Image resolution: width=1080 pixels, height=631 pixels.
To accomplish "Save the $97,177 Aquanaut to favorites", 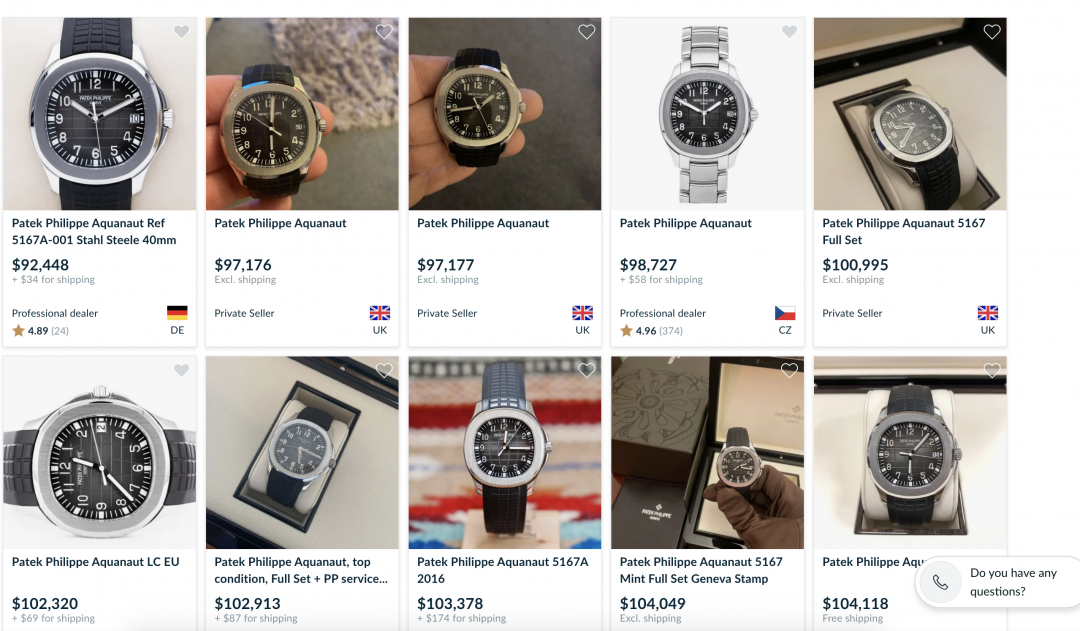I will pyautogui.click(x=587, y=32).
